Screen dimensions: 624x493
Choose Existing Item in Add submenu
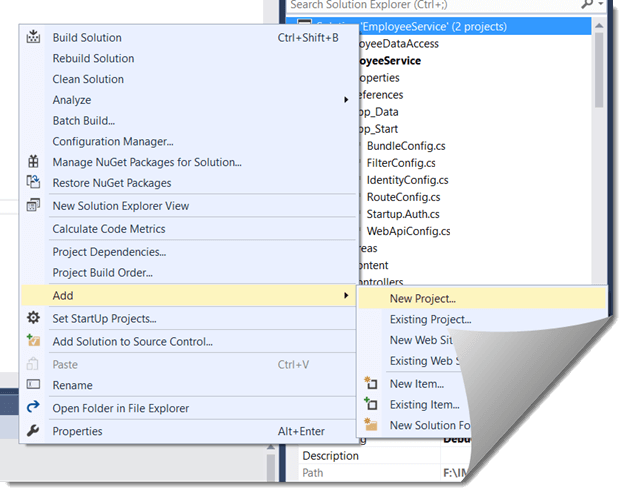(424, 404)
